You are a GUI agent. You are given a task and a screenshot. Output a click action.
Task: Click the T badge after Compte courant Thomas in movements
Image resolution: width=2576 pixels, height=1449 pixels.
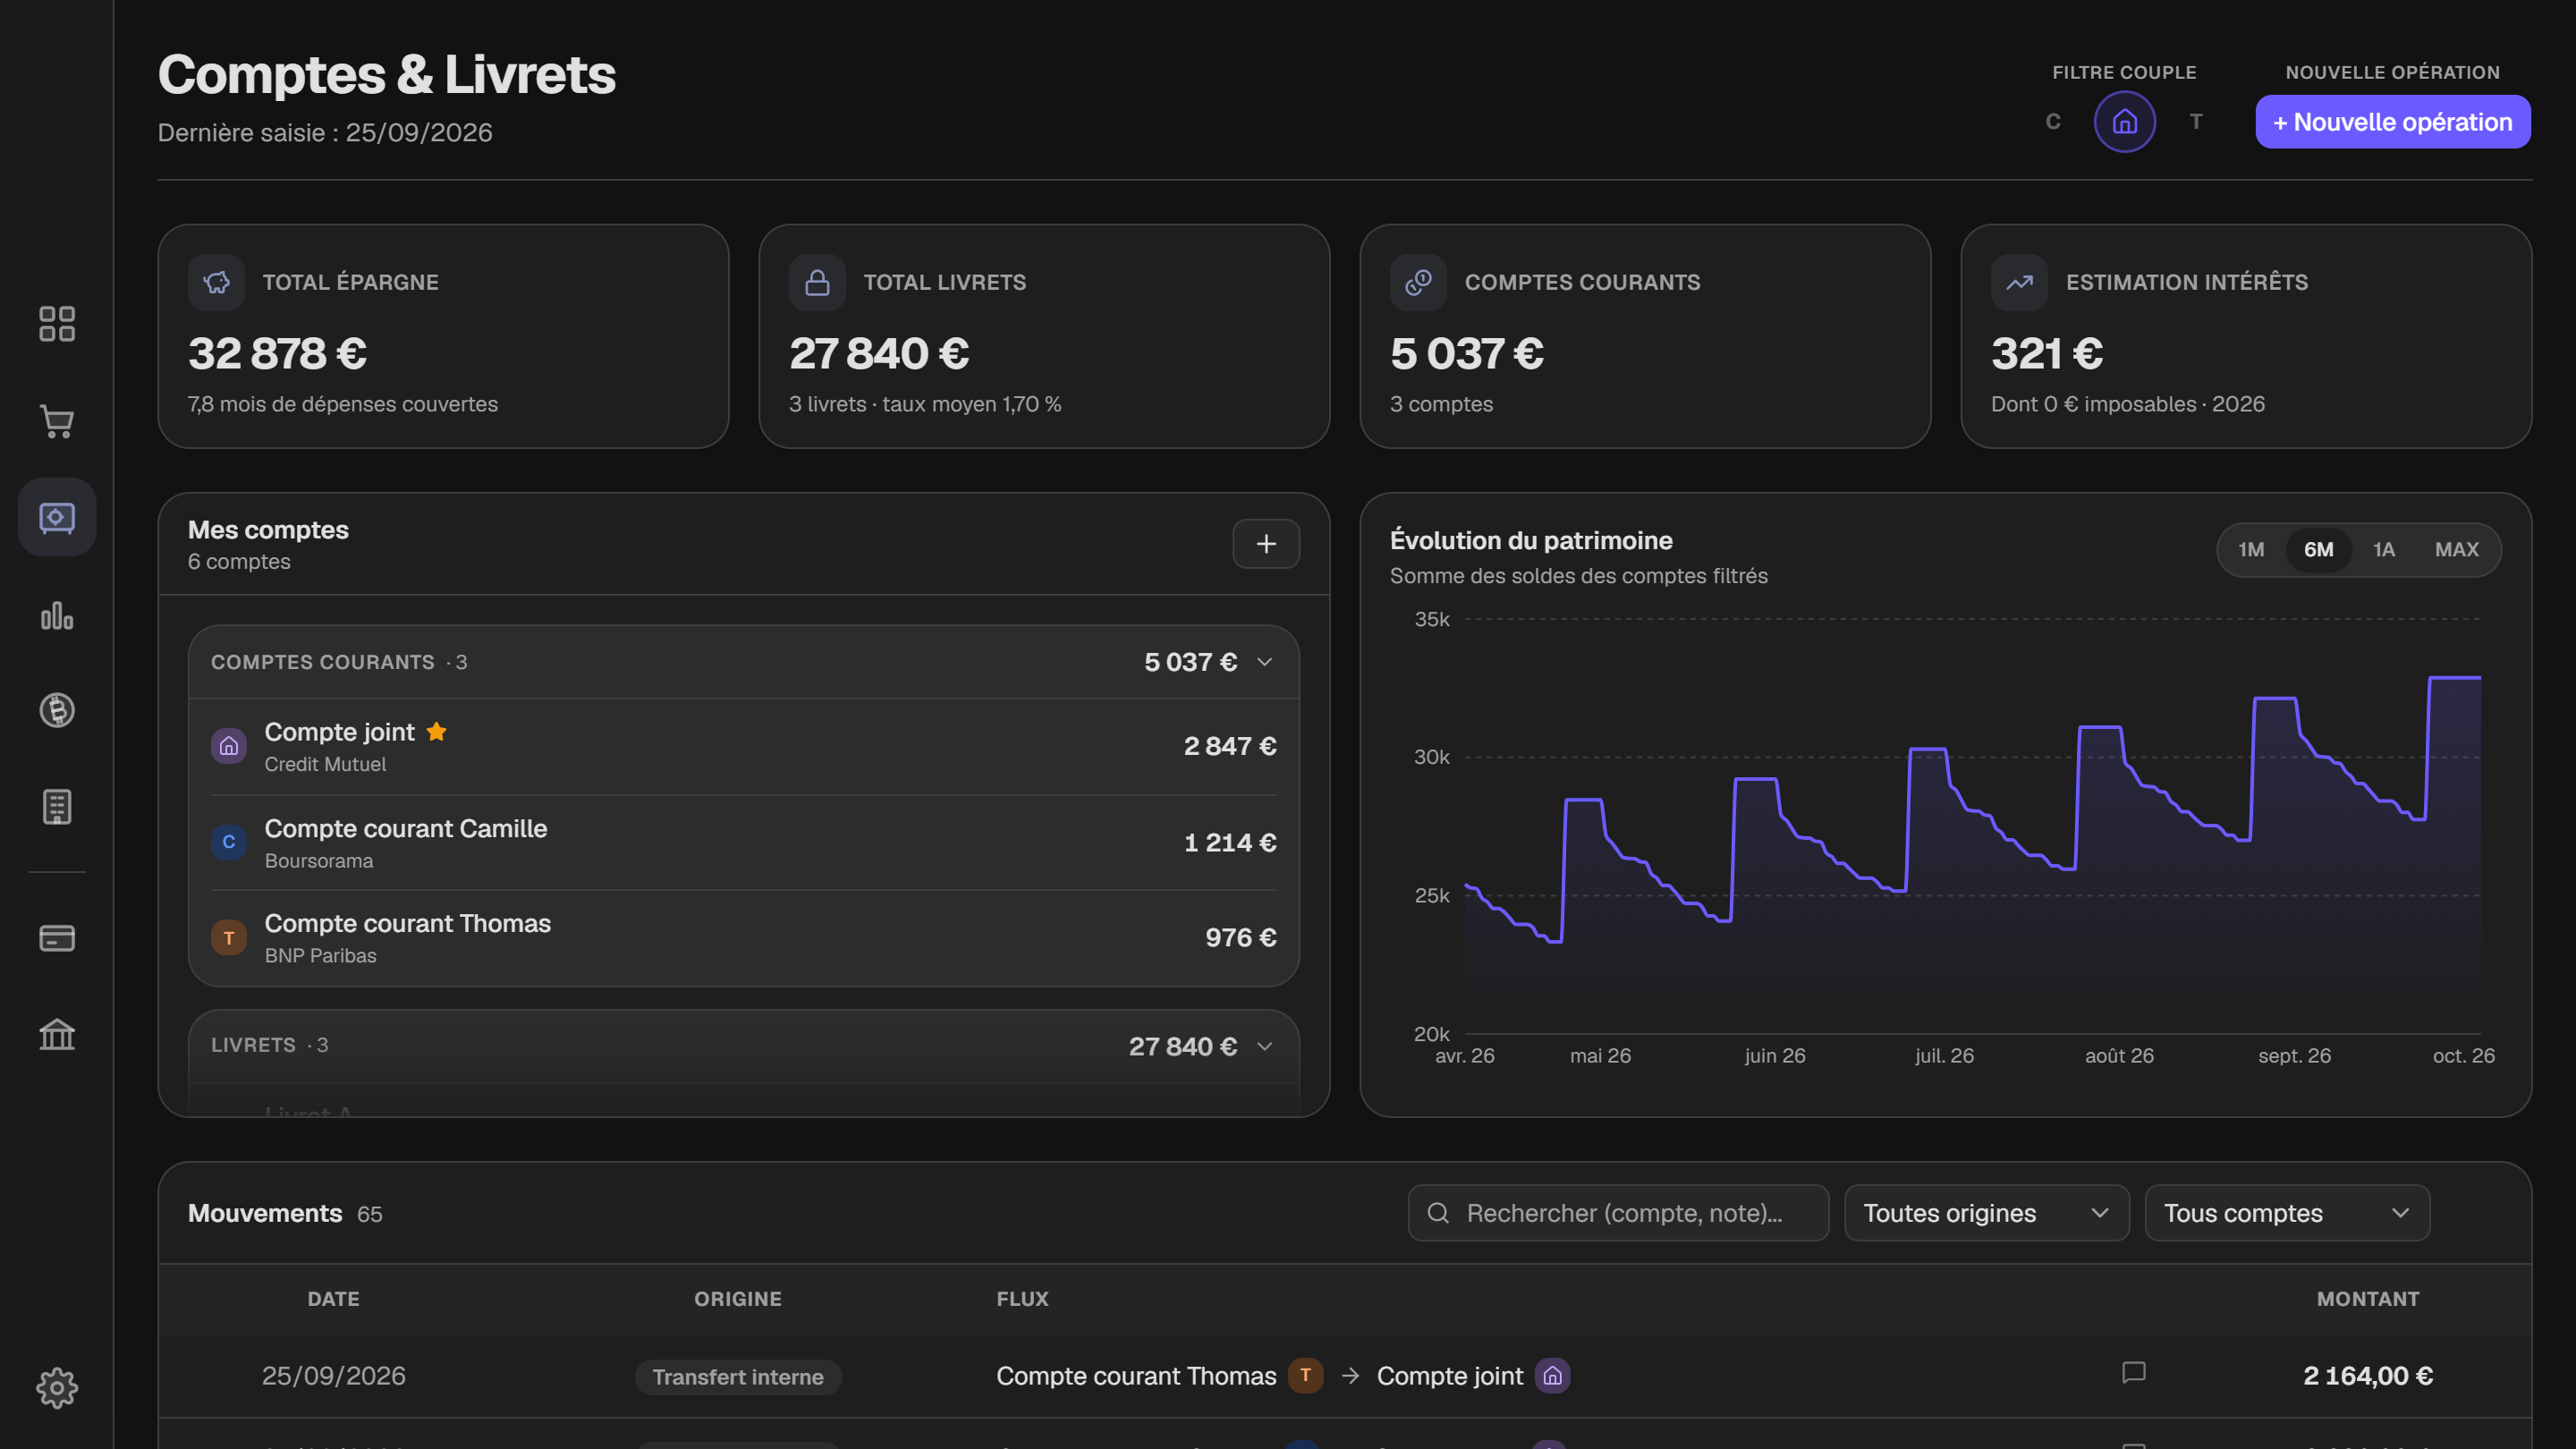1305,1375
